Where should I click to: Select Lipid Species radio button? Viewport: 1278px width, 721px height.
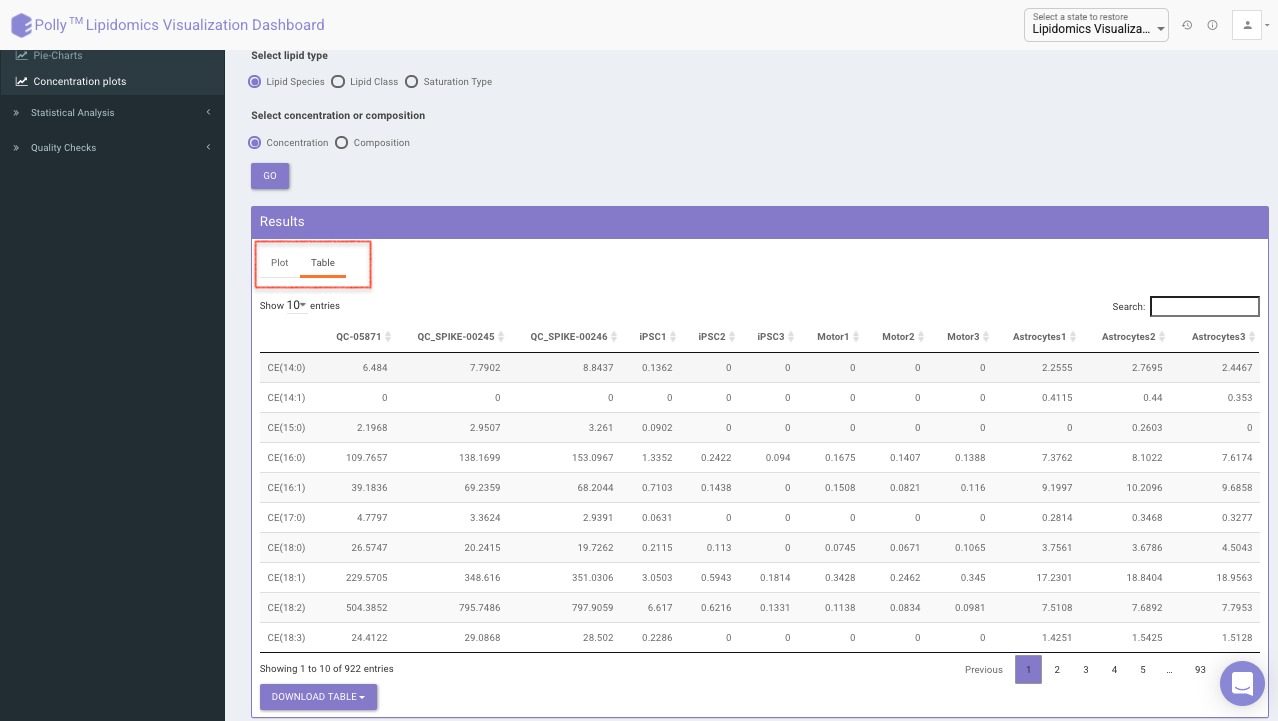tap(255, 82)
